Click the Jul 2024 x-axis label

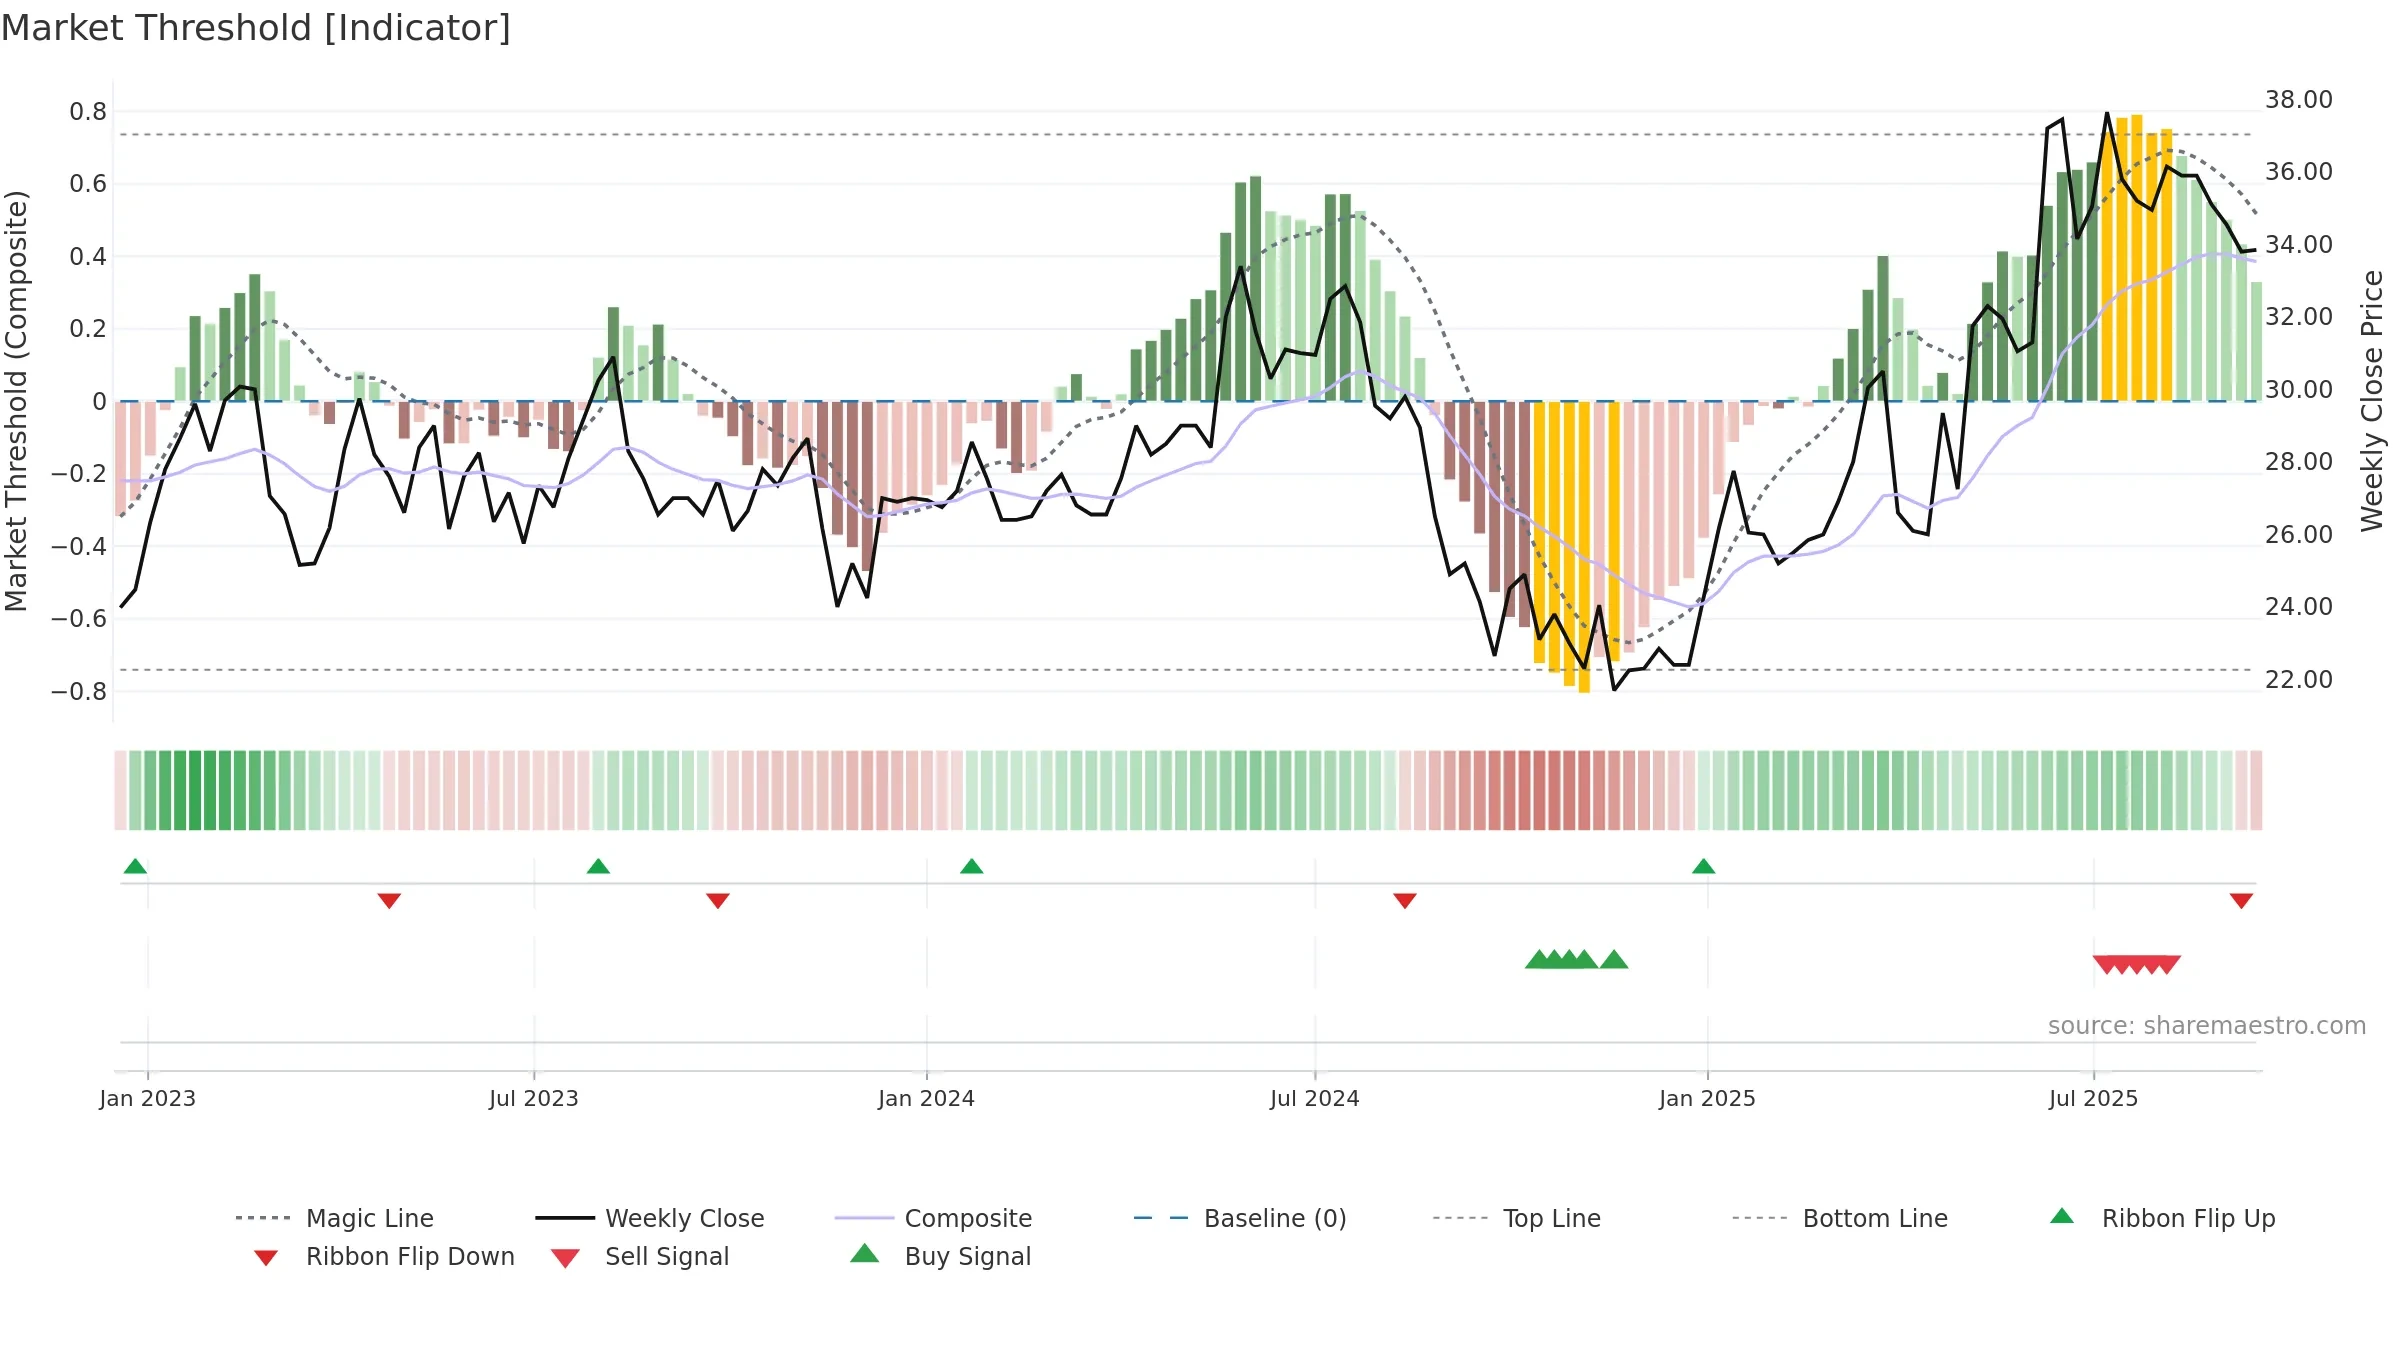coord(1314,1098)
